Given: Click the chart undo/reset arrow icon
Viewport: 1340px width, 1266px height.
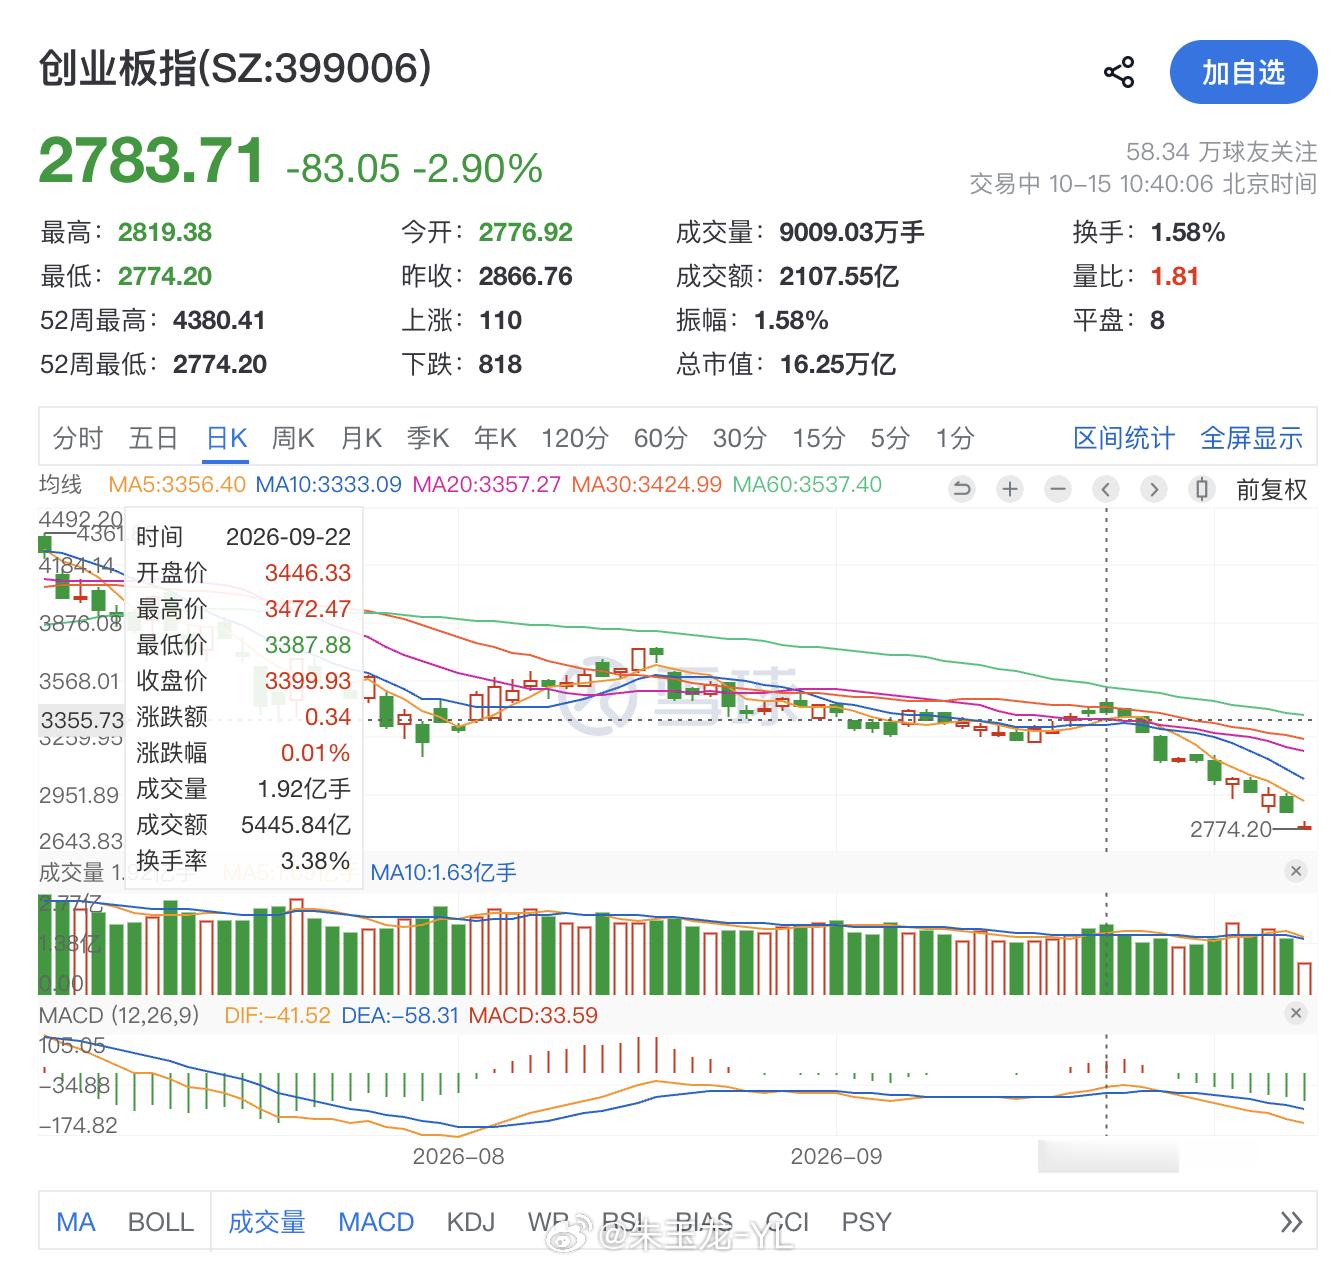Looking at the screenshot, I should [962, 489].
